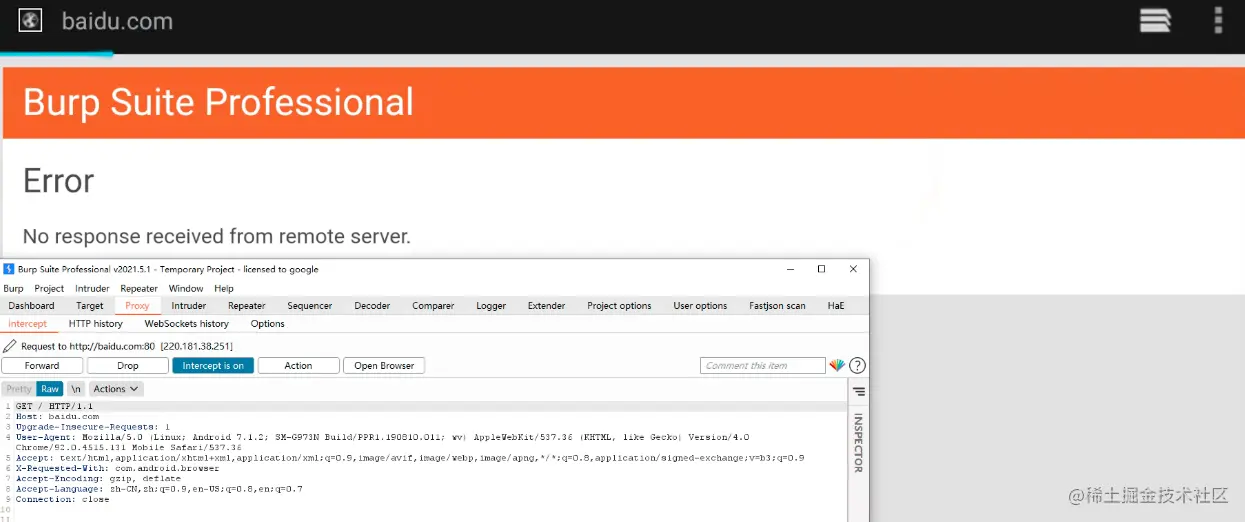Switch to Pretty message view
The image size is (1245, 522).
(19, 389)
